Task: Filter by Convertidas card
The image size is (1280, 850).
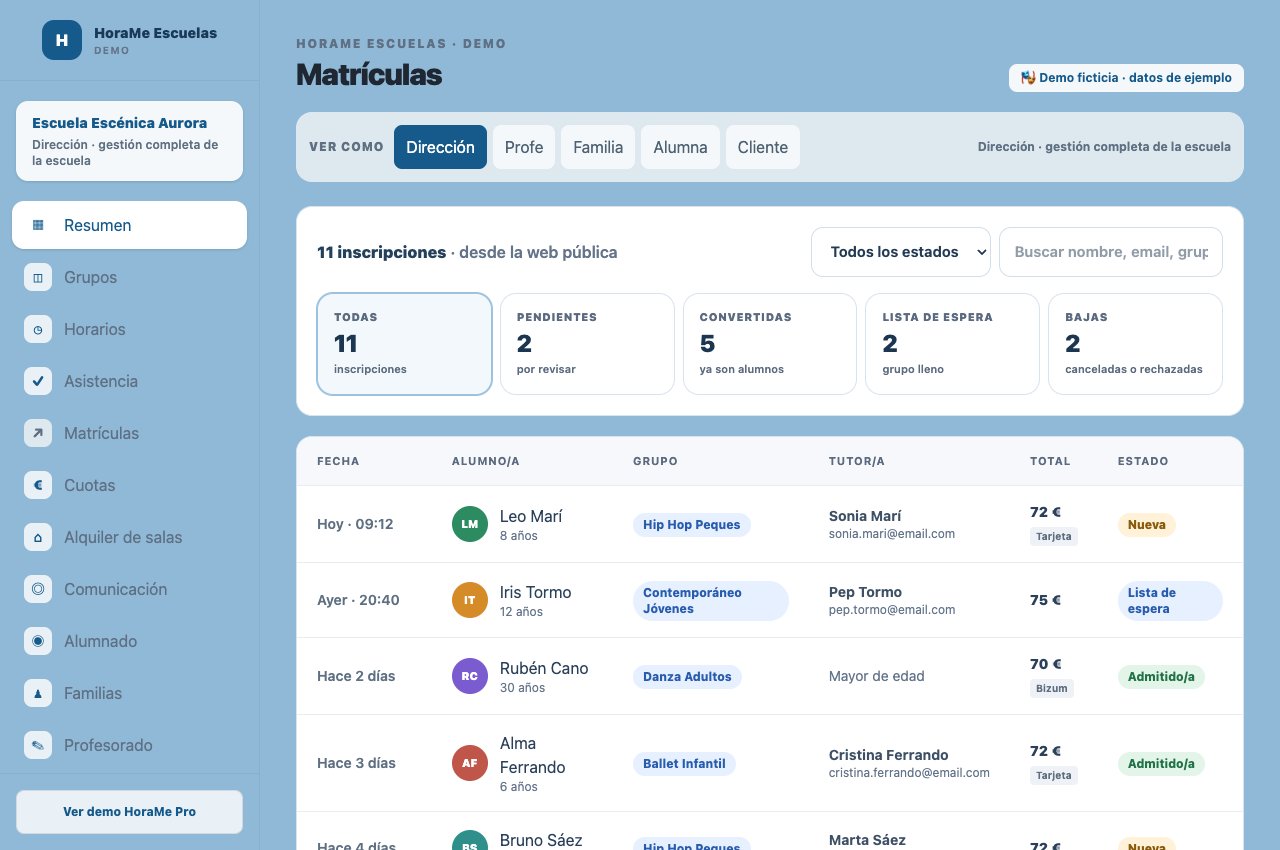Action: point(770,344)
